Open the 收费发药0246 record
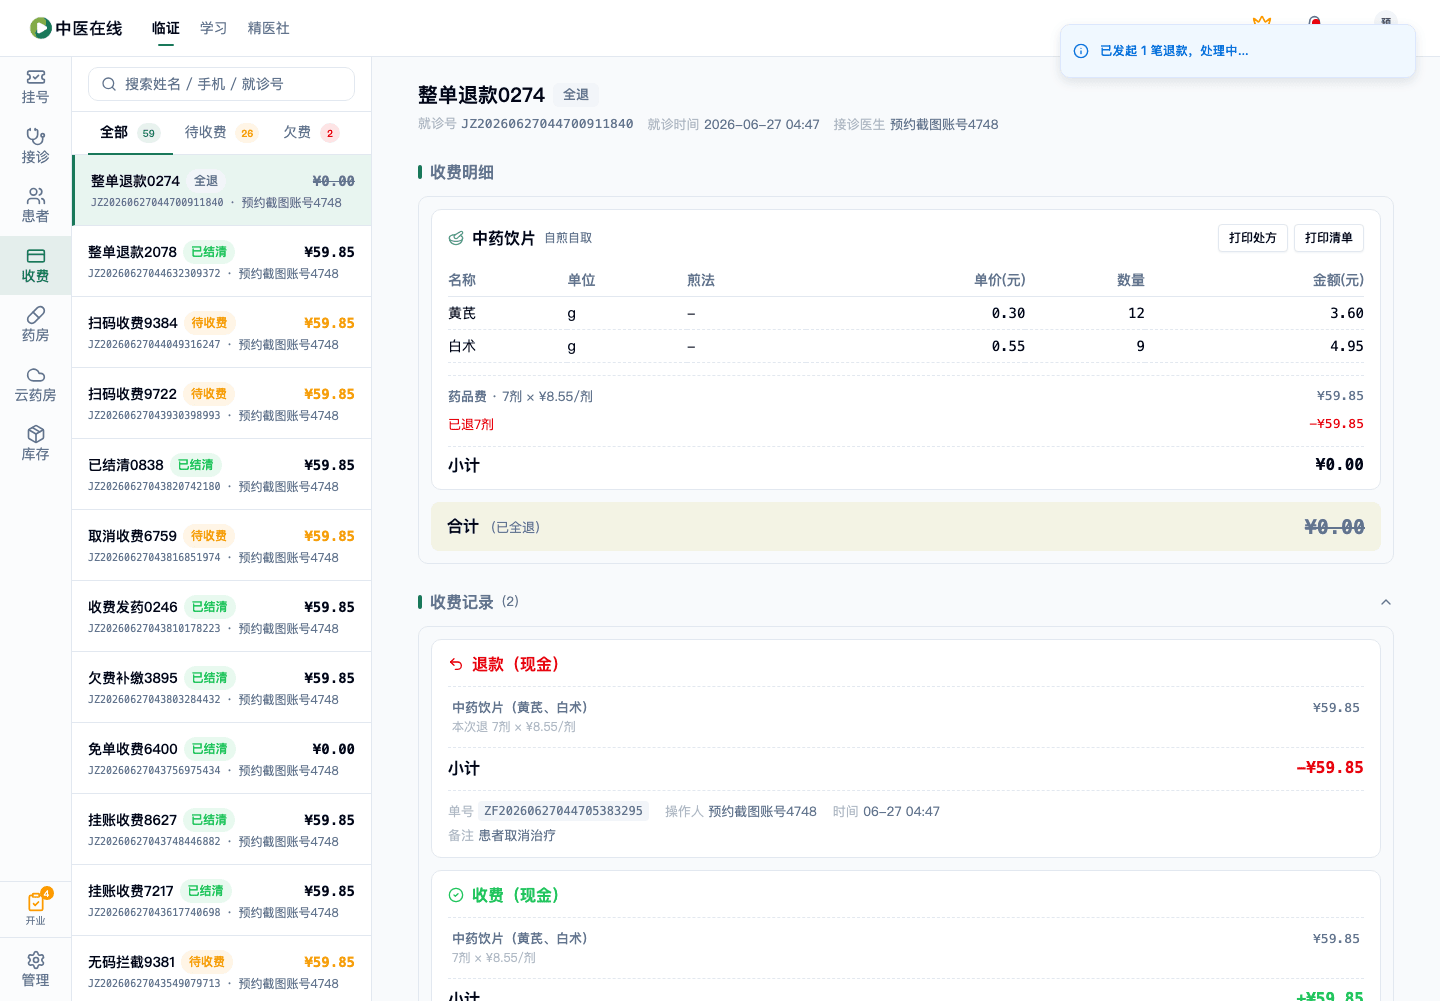Screen dimensions: 1440x1001 pyautogui.click(x=222, y=616)
